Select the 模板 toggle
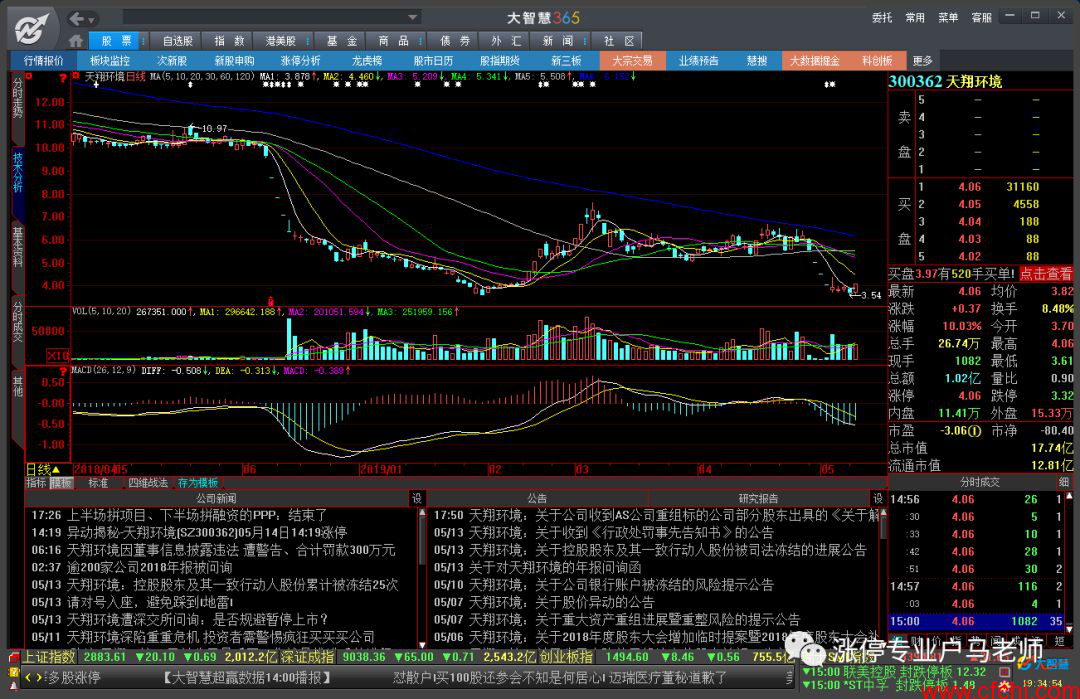The width and height of the screenshot is (1080, 699). (x=61, y=483)
